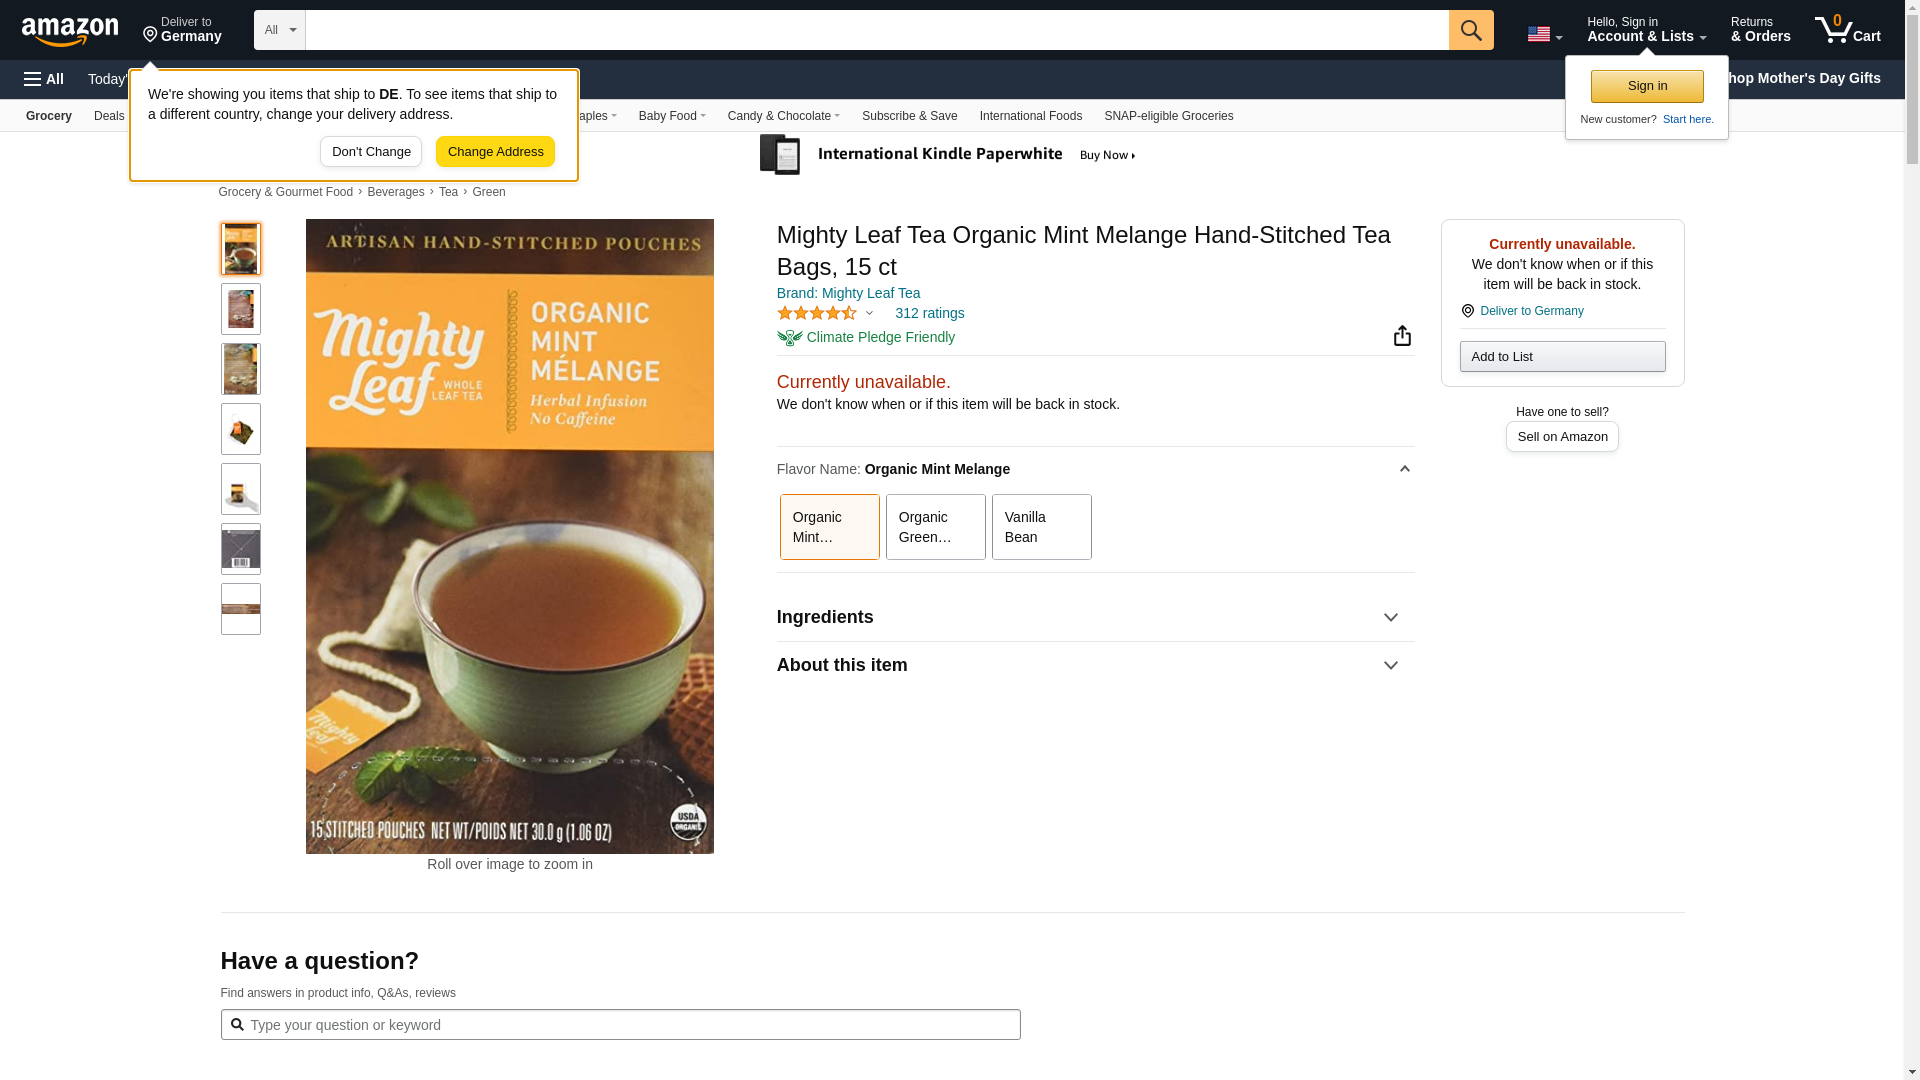Viewport: 1920px width, 1080px height.
Task: Click the yellow Sign in button
Action: click(1646, 86)
